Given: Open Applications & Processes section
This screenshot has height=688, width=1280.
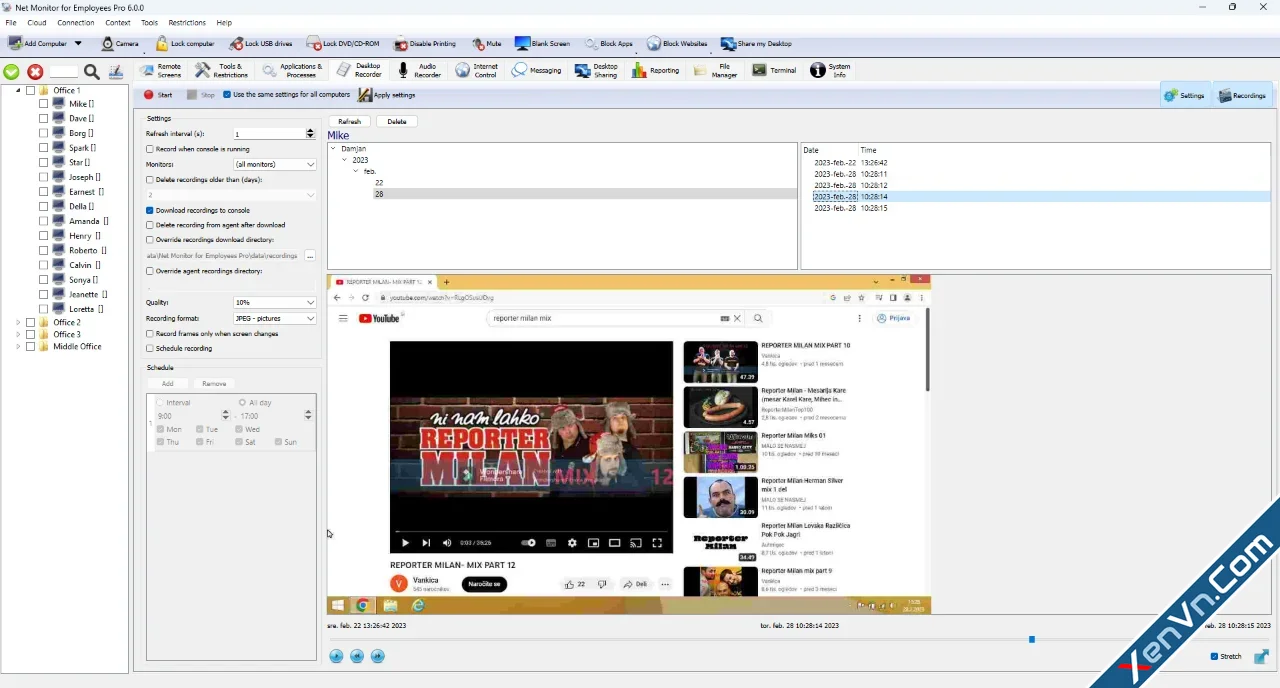Looking at the screenshot, I should click(292, 71).
